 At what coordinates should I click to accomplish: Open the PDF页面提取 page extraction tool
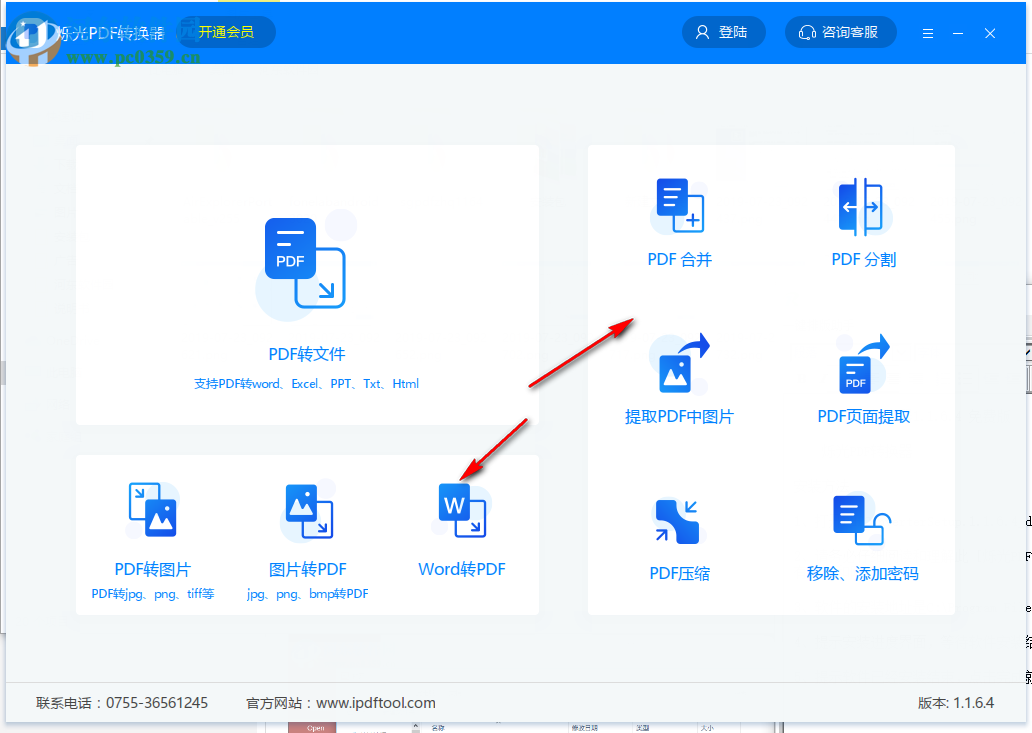click(x=862, y=378)
